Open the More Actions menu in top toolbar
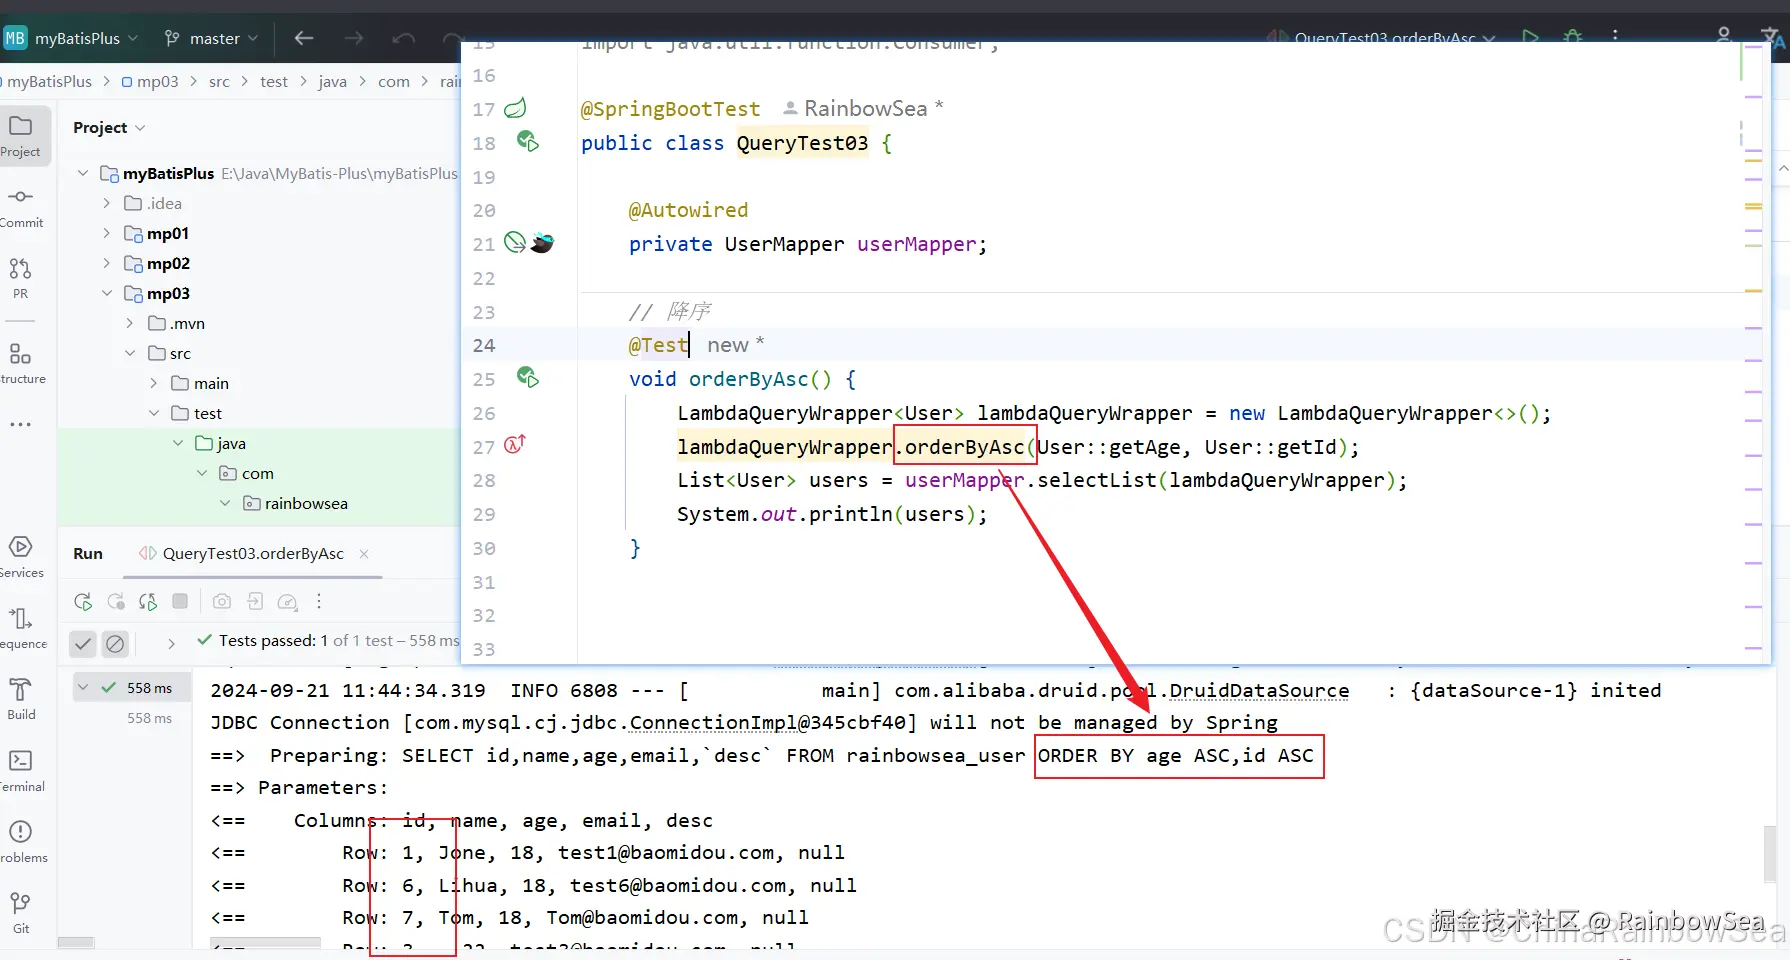 [x=1615, y=37]
